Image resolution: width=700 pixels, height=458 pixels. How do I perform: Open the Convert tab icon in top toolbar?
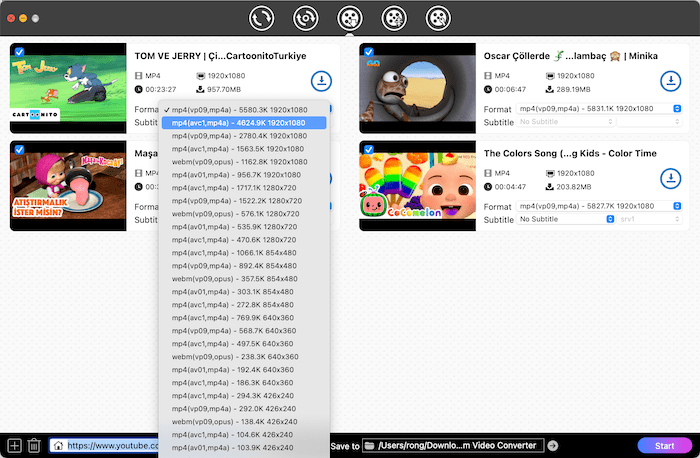pyautogui.click(x=263, y=17)
